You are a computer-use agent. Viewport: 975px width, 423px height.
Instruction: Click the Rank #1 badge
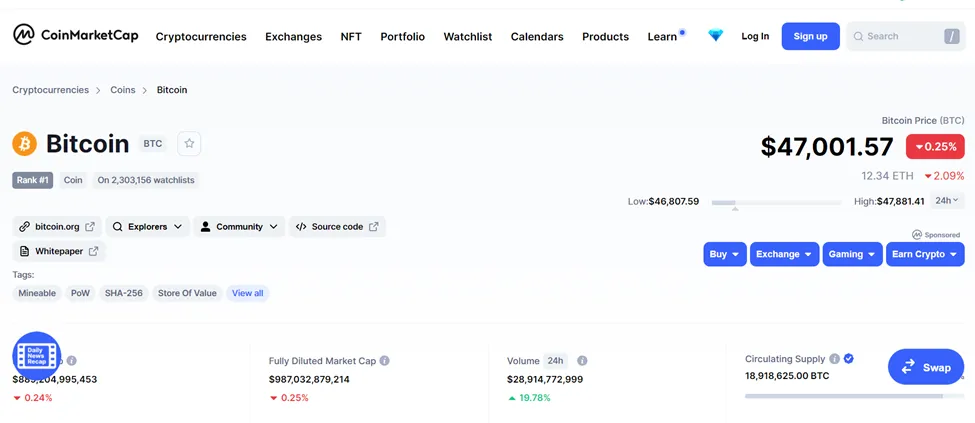click(32, 180)
